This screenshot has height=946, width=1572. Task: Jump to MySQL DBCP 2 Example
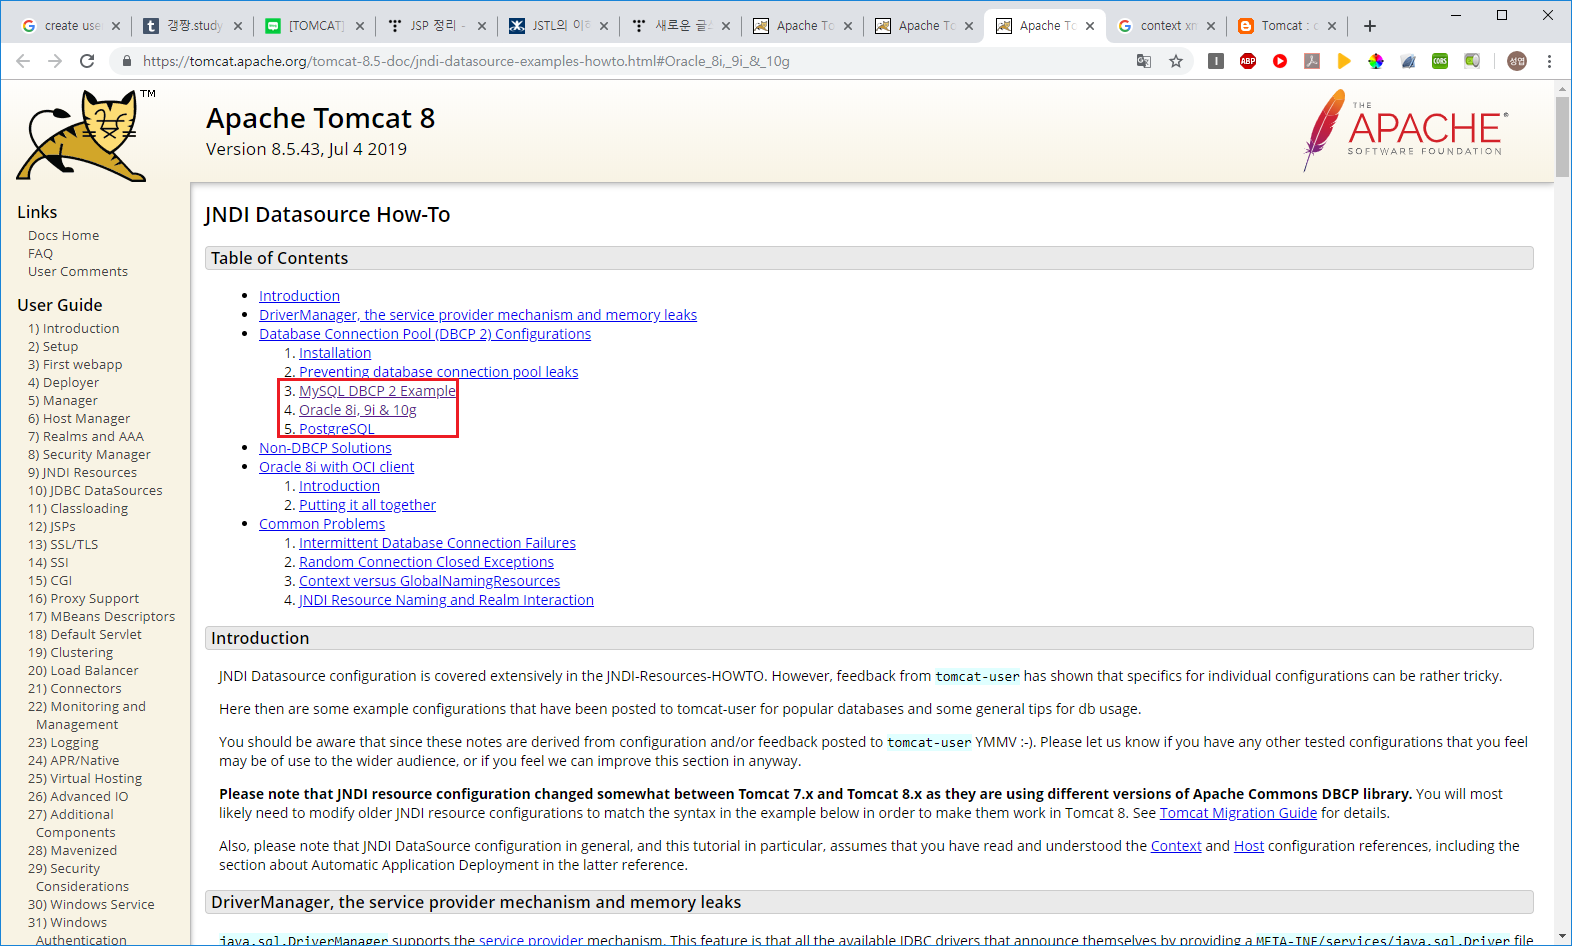[377, 391]
